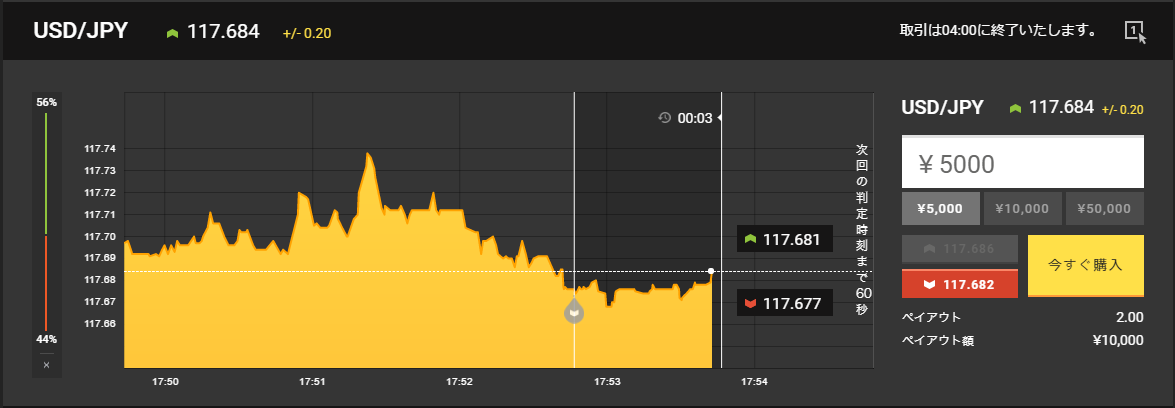Click the 17:52 time label on chart axis
Screen dimensions: 1175x408
tap(459, 382)
